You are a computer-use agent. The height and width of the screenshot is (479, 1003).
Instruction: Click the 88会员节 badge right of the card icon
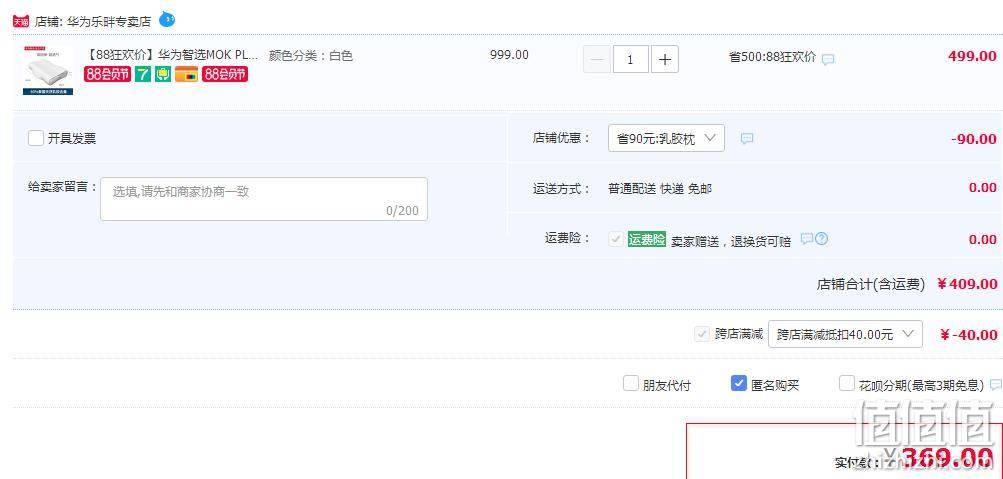click(x=225, y=74)
